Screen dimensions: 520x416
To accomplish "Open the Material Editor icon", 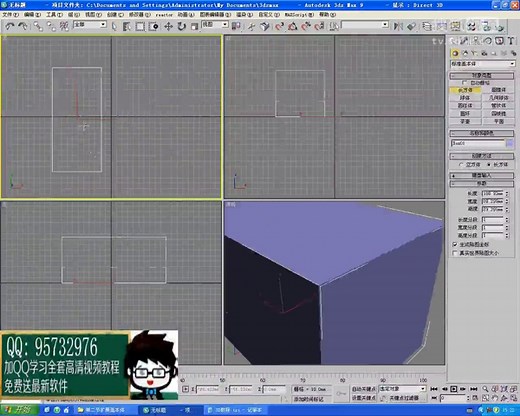I will (471, 26).
